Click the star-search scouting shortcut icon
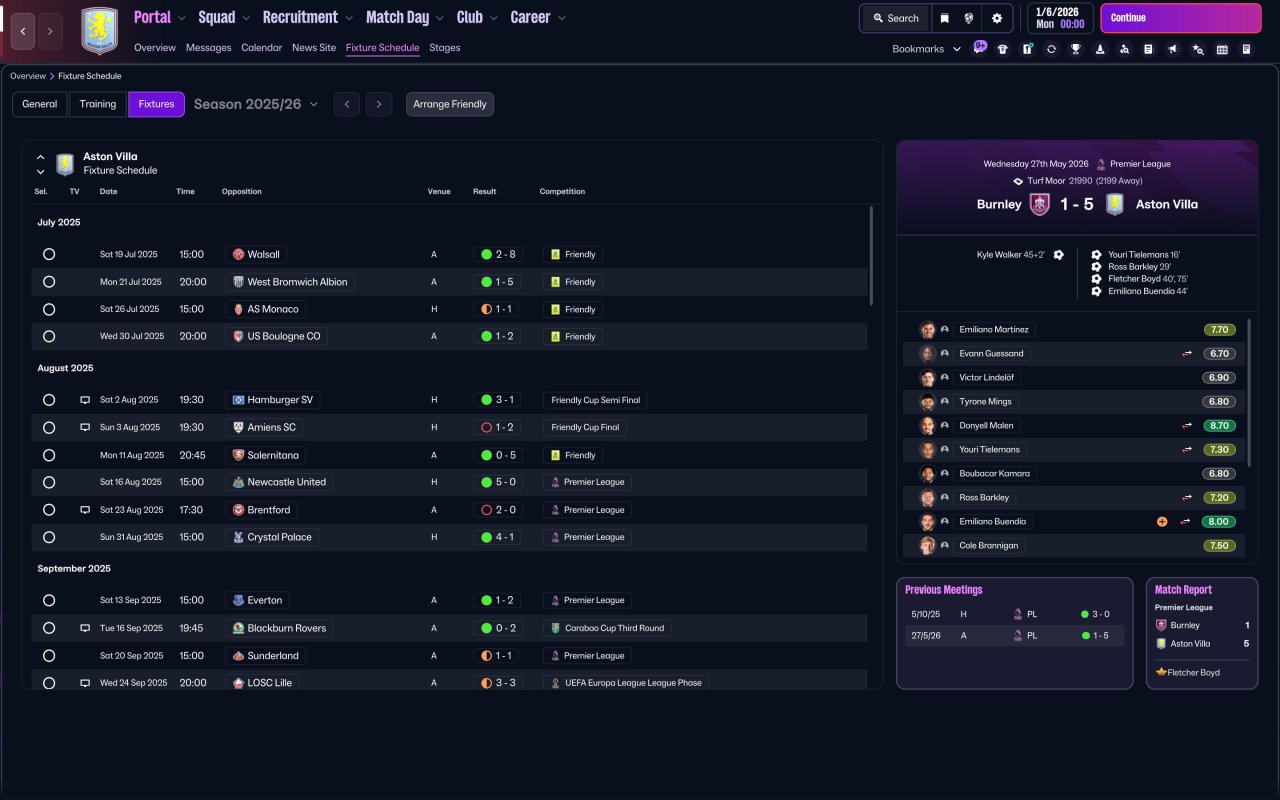Viewport: 1280px width, 800px height. point(1198,49)
